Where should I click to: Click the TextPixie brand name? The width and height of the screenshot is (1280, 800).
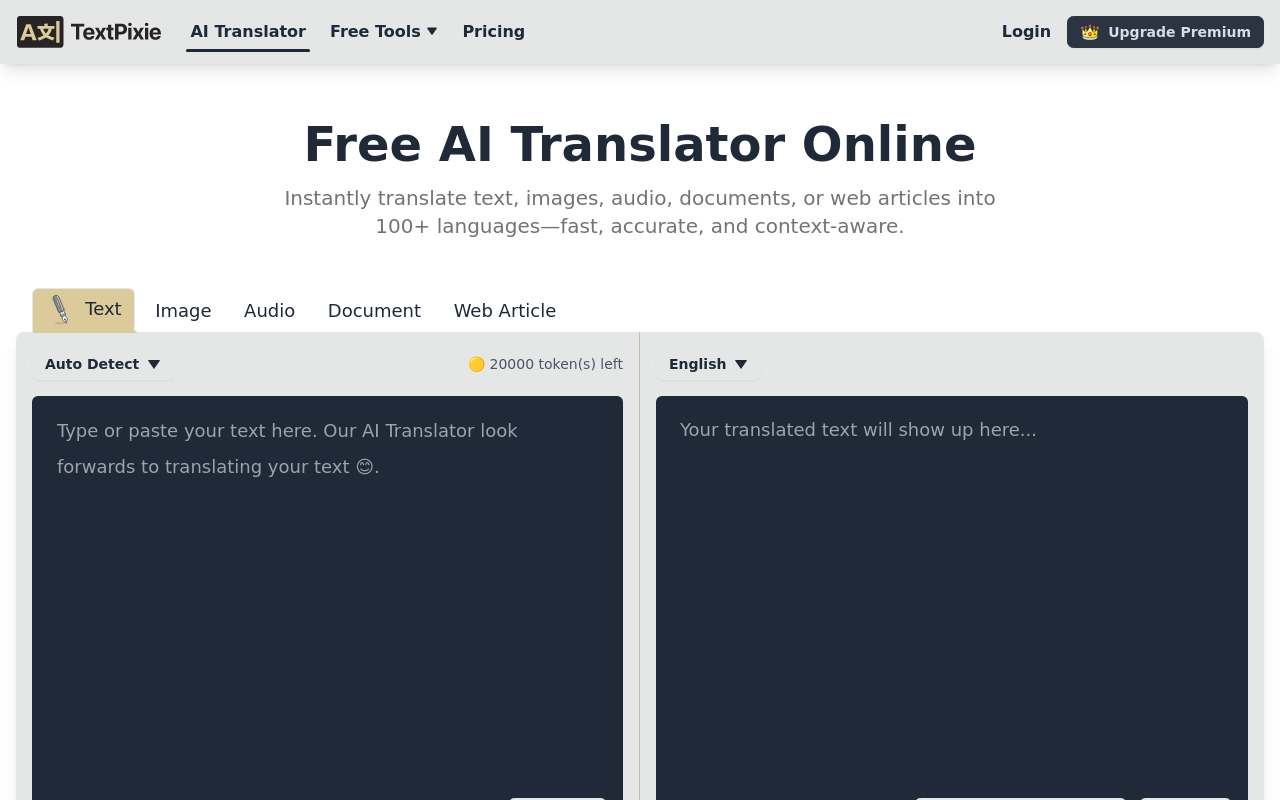(116, 32)
